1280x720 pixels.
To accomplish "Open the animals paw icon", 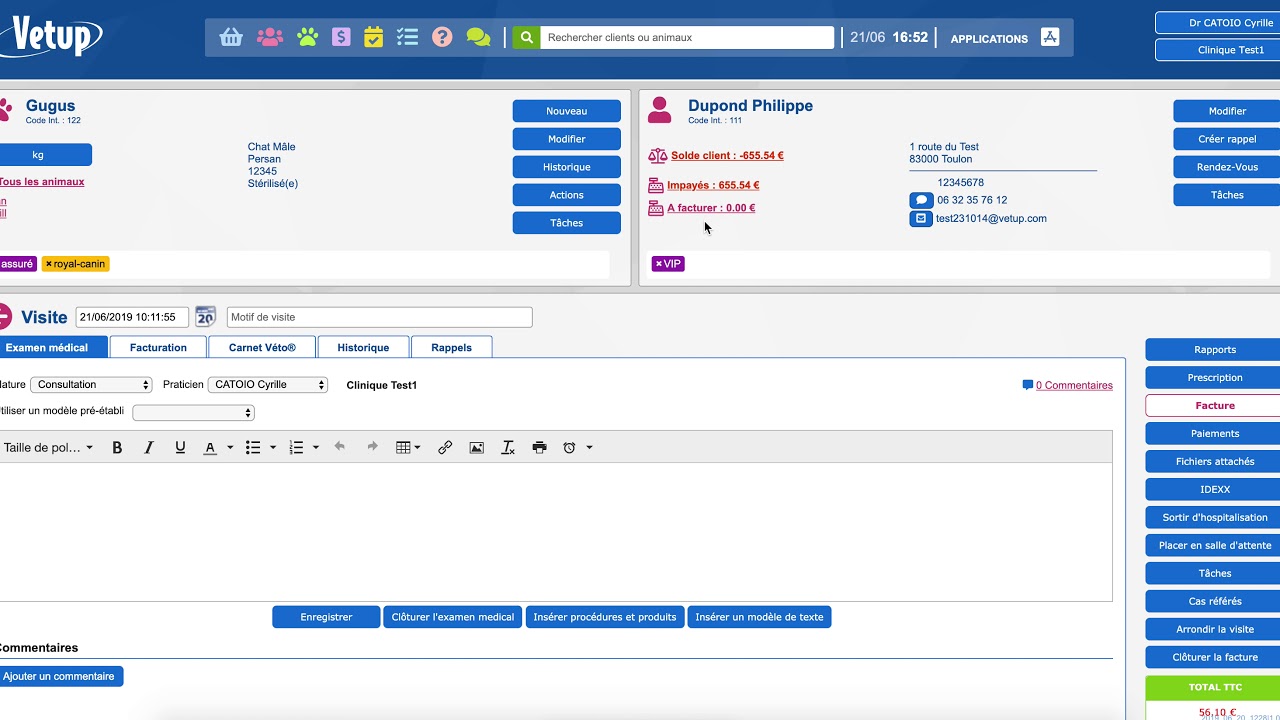I will pos(307,36).
